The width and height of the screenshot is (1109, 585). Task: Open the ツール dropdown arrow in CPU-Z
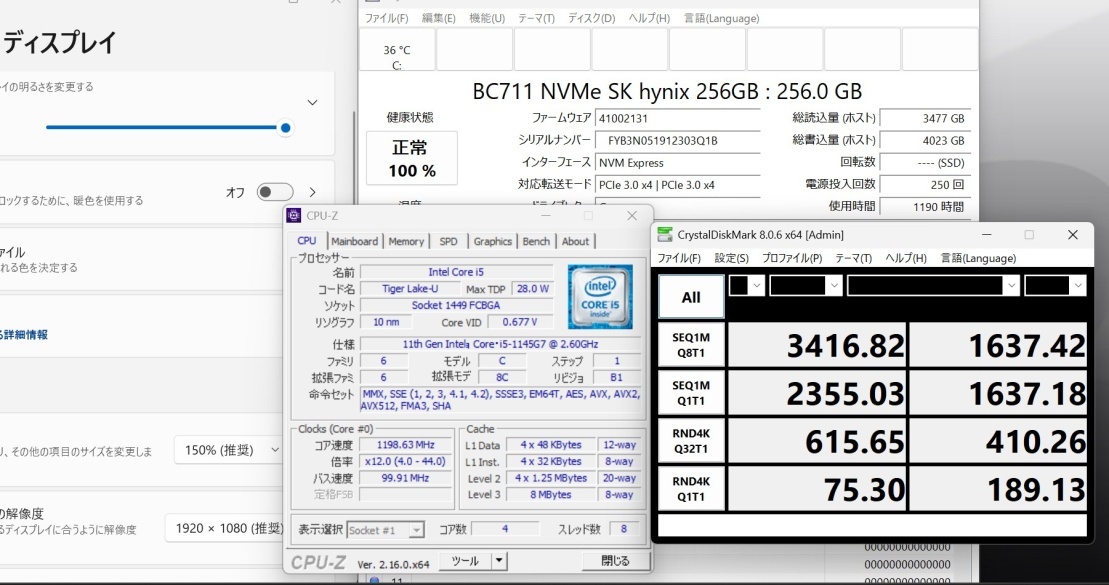coord(499,561)
